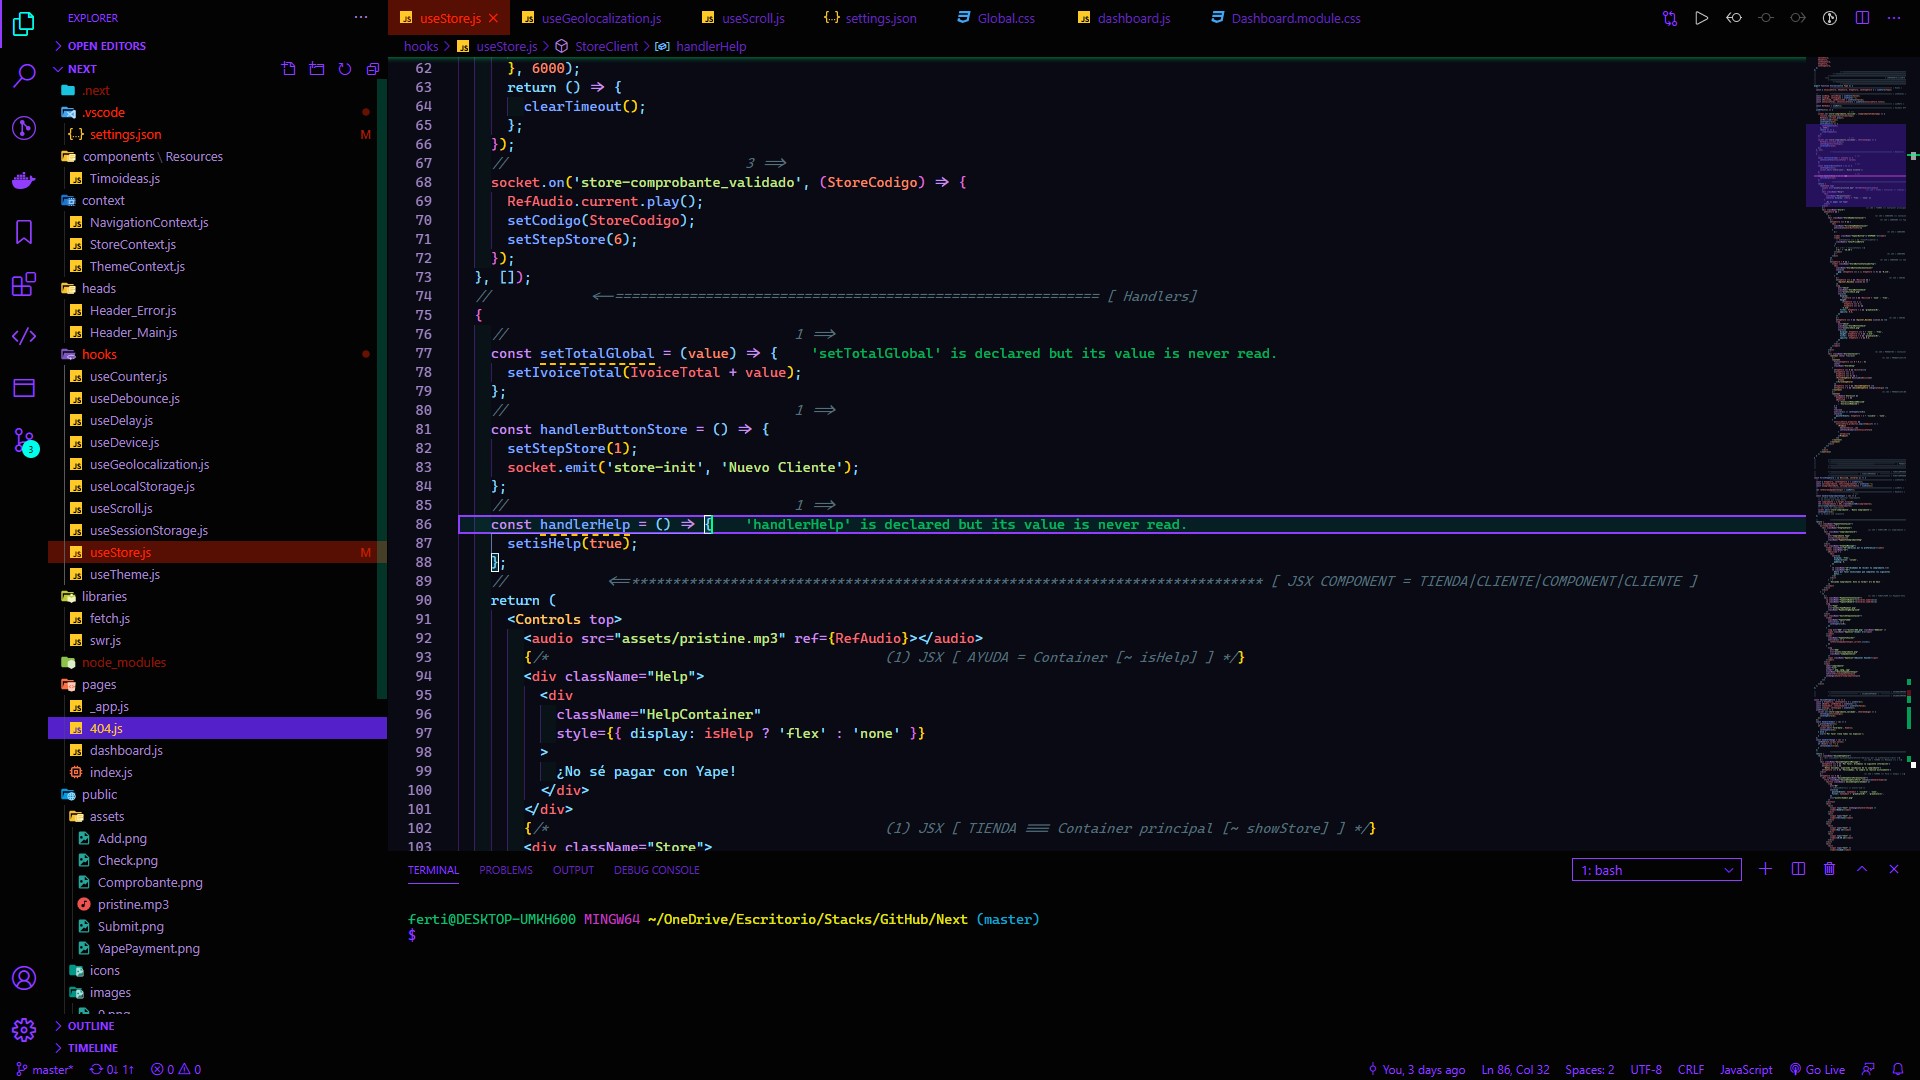This screenshot has width=1920, height=1080.
Task: Open the Manage settings gear
Action: click(24, 1029)
